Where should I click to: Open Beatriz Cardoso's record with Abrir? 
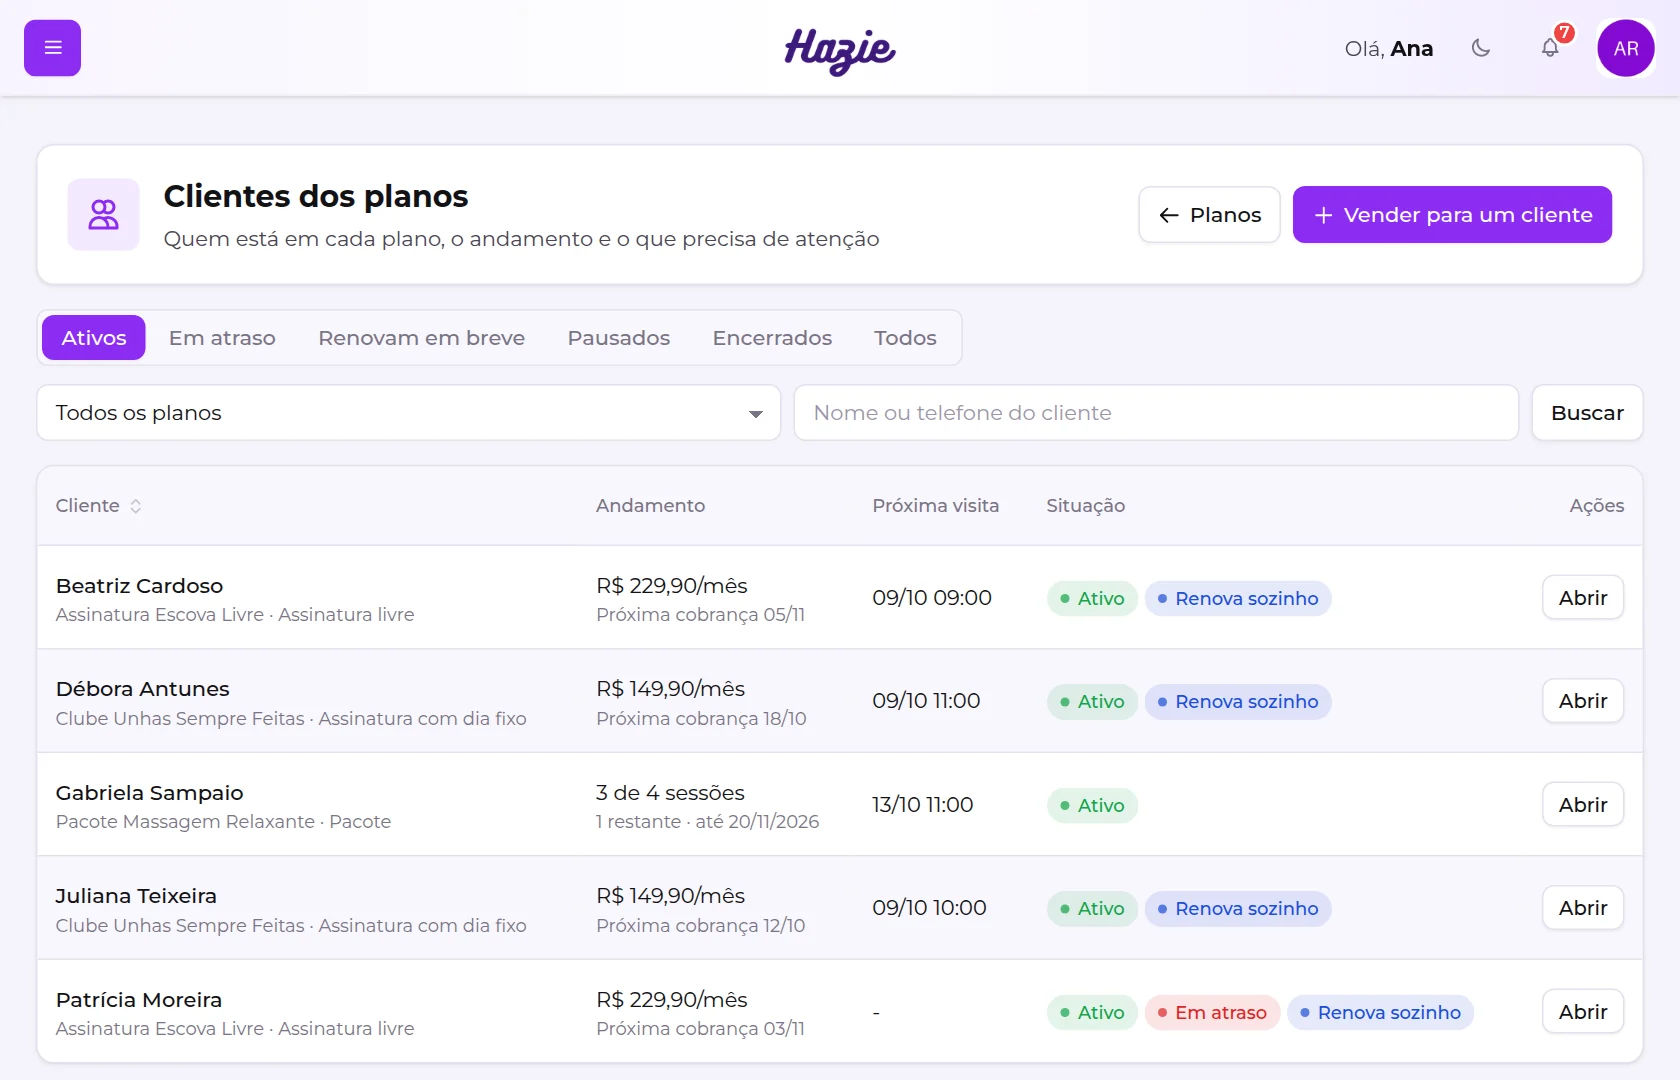[1583, 598]
